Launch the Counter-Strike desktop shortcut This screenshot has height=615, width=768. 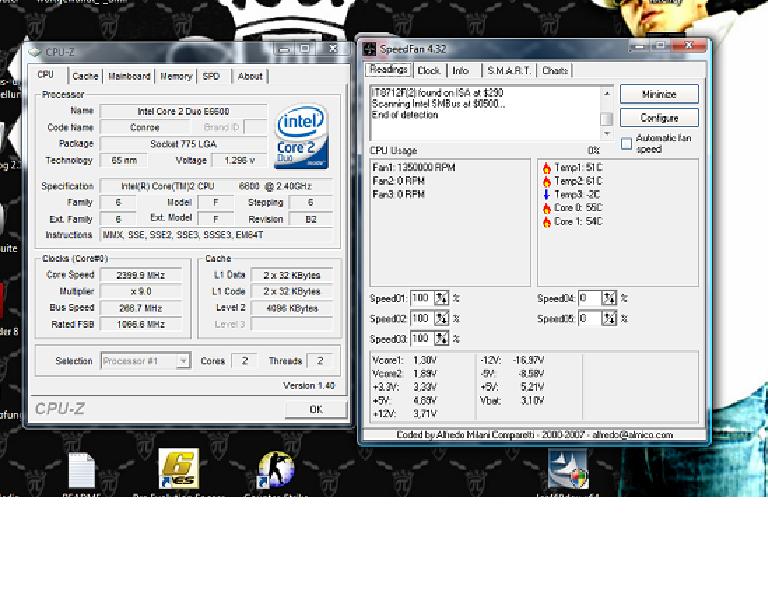(276, 470)
